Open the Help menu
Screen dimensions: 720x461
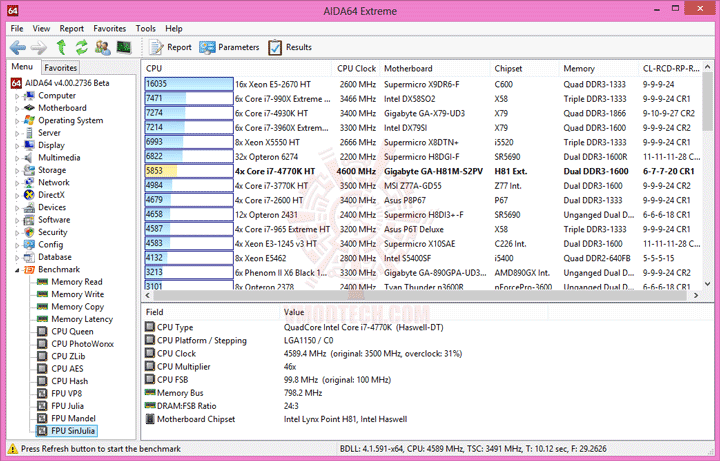tap(174, 28)
